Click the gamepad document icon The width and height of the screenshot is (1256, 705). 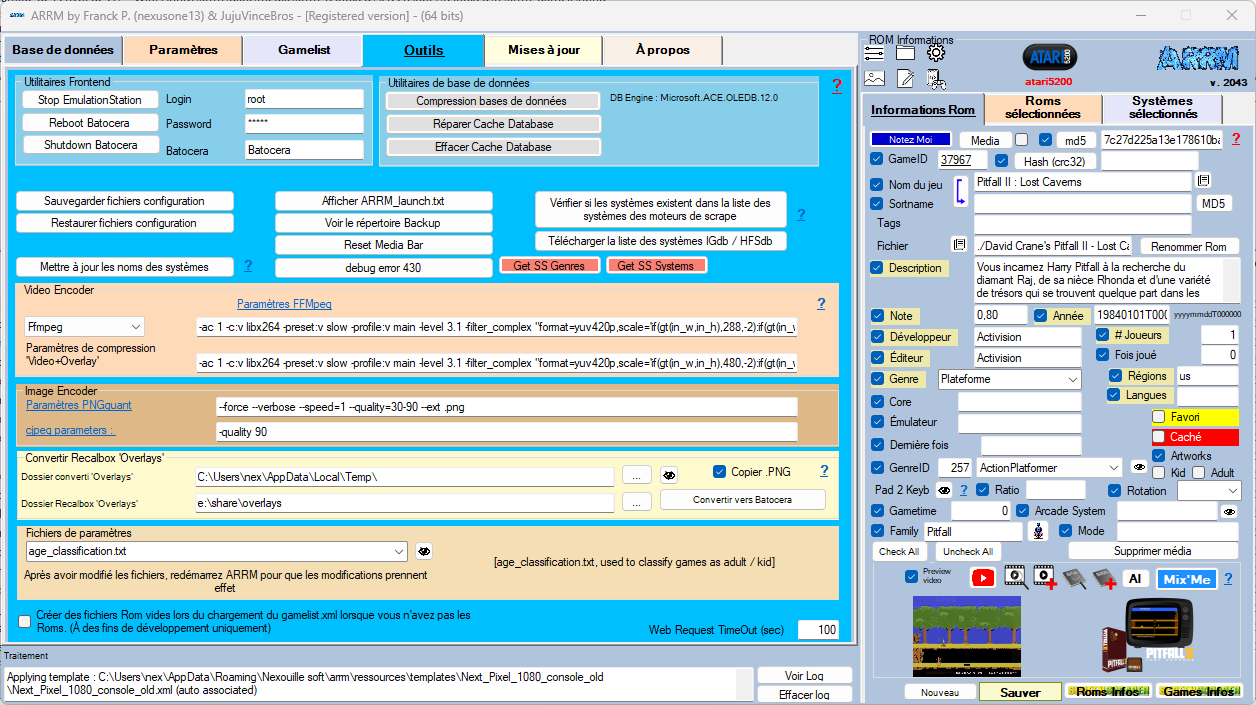(936, 78)
